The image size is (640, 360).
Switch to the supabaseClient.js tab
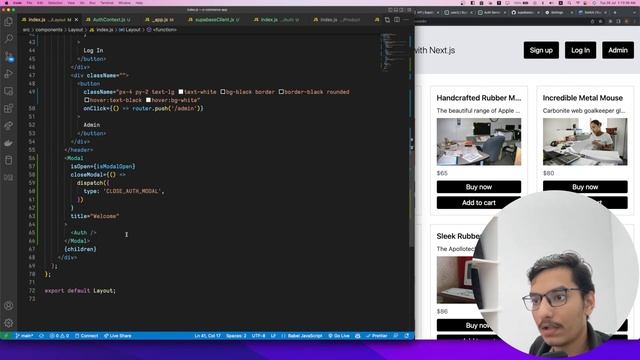[x=214, y=20]
